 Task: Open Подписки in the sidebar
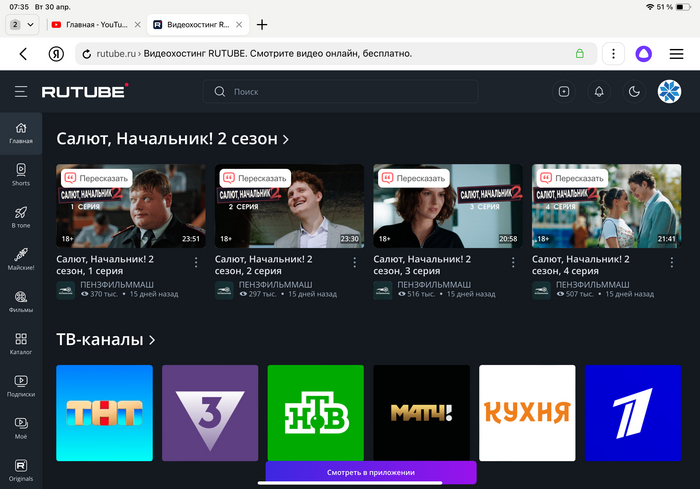pyautogui.click(x=21, y=386)
